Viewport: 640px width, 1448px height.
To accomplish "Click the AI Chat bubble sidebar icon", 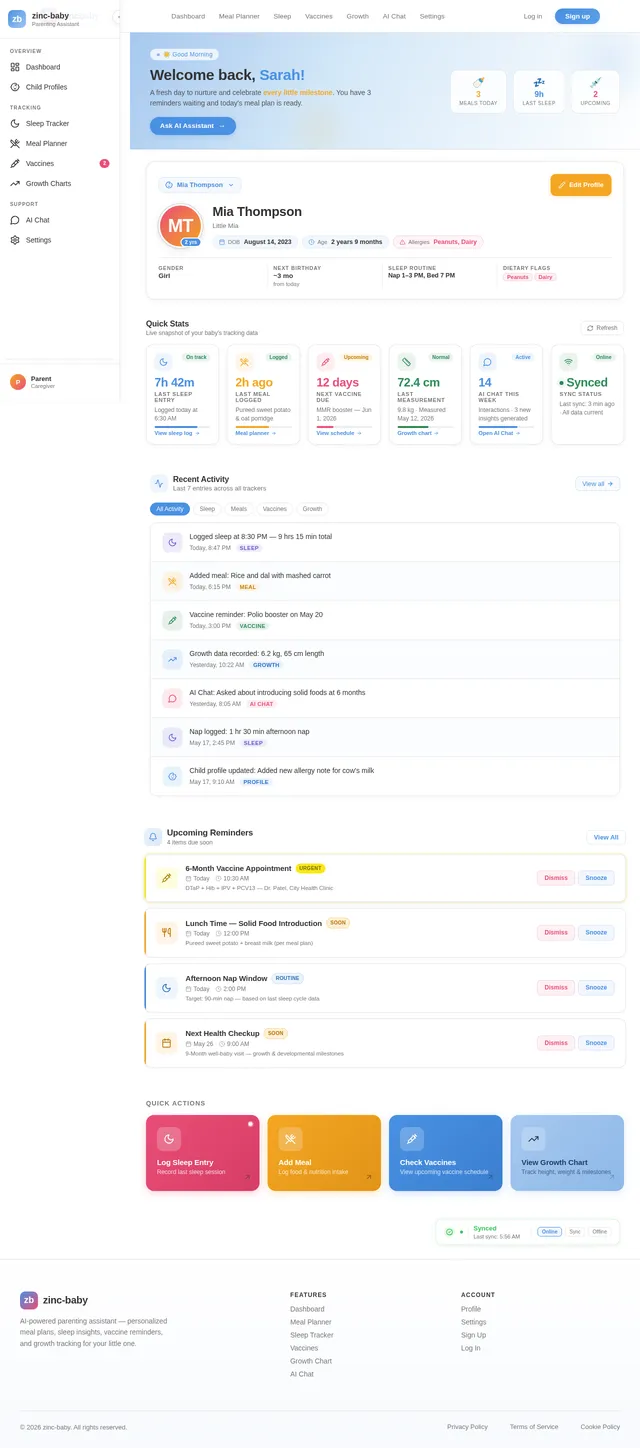I will coord(15,220).
